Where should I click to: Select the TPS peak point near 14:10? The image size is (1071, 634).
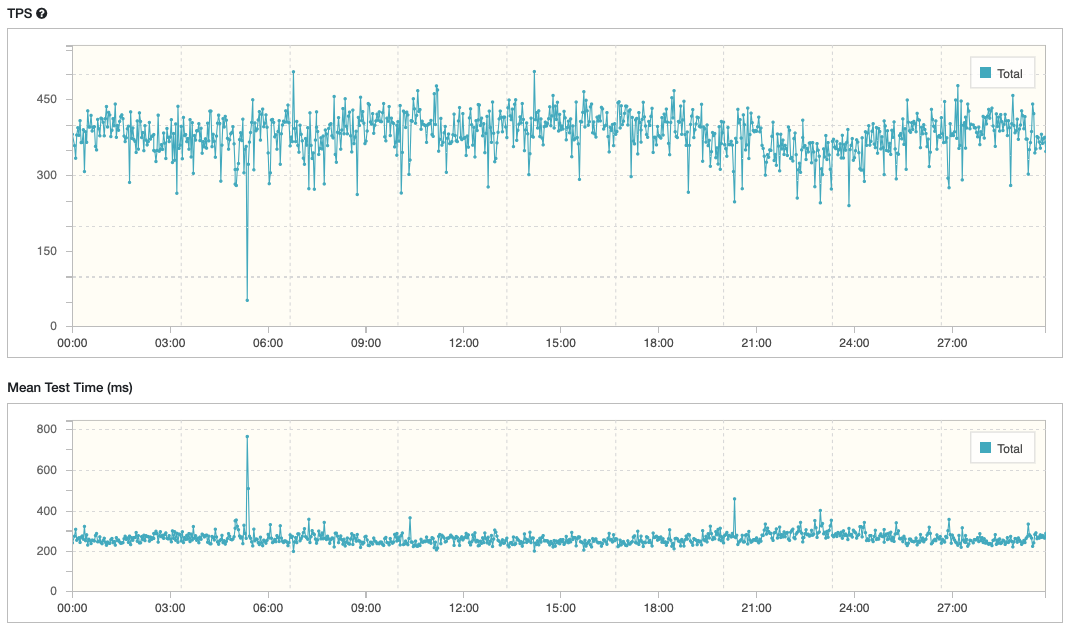click(534, 71)
